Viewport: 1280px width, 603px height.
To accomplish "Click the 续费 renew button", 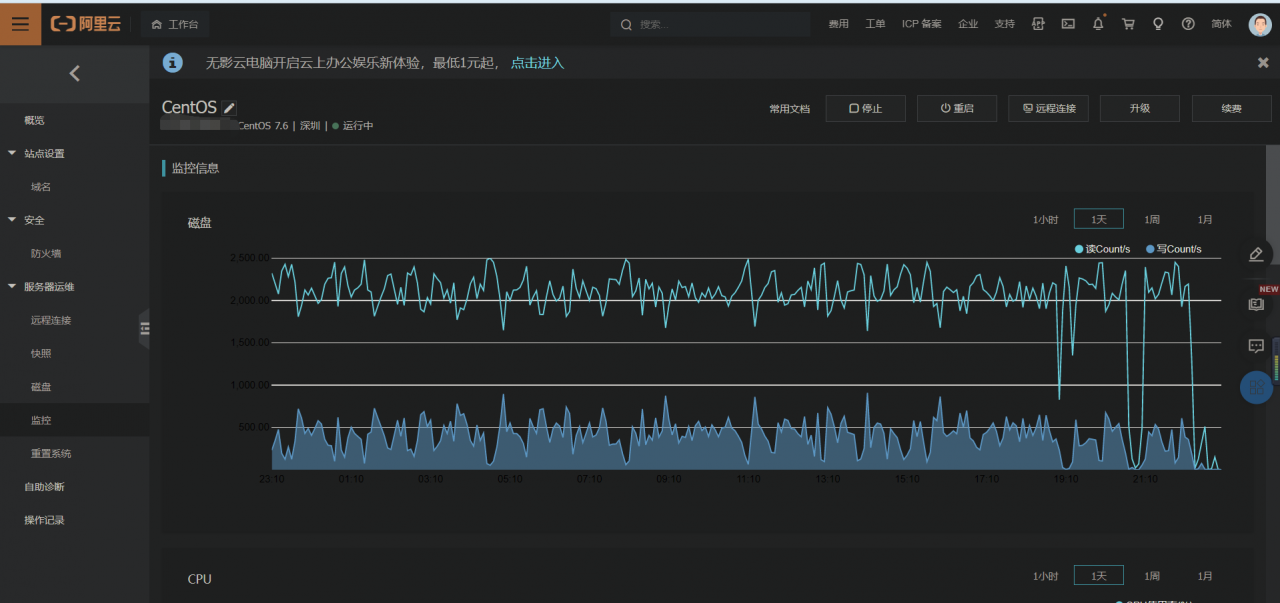I will 1231,108.
